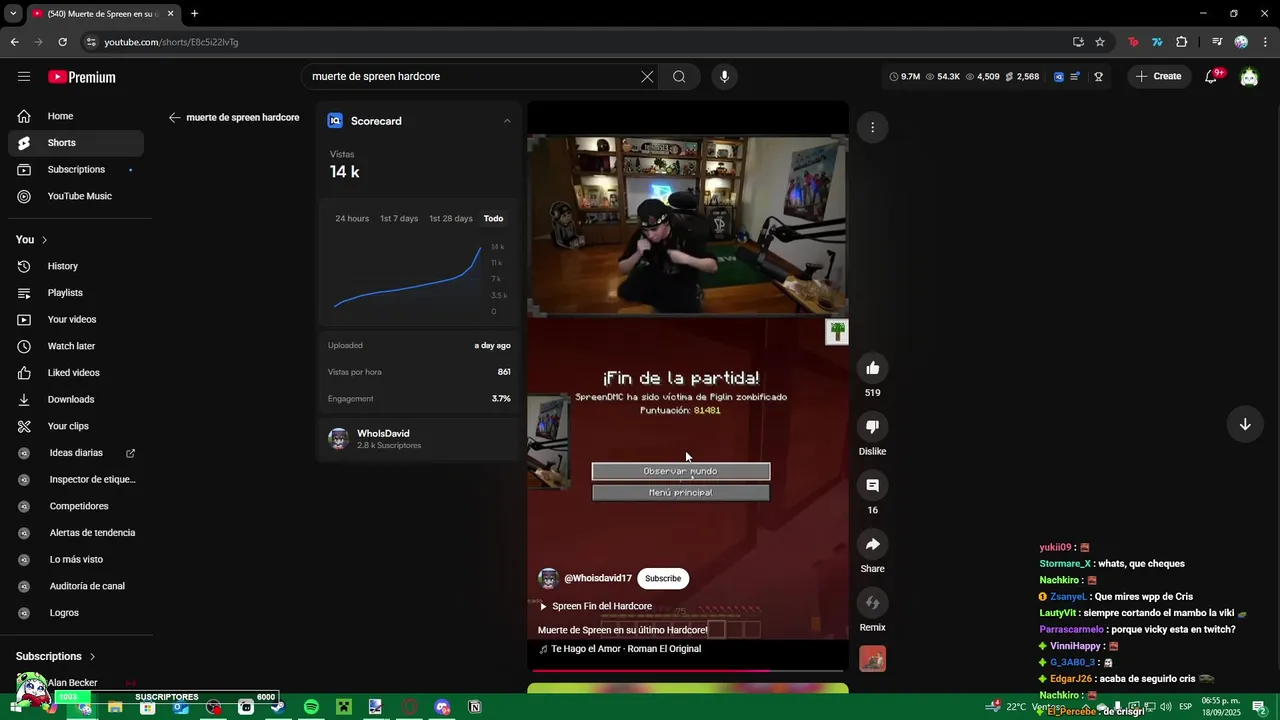
Task: Click the YouTube Premium logo
Action: point(82,77)
